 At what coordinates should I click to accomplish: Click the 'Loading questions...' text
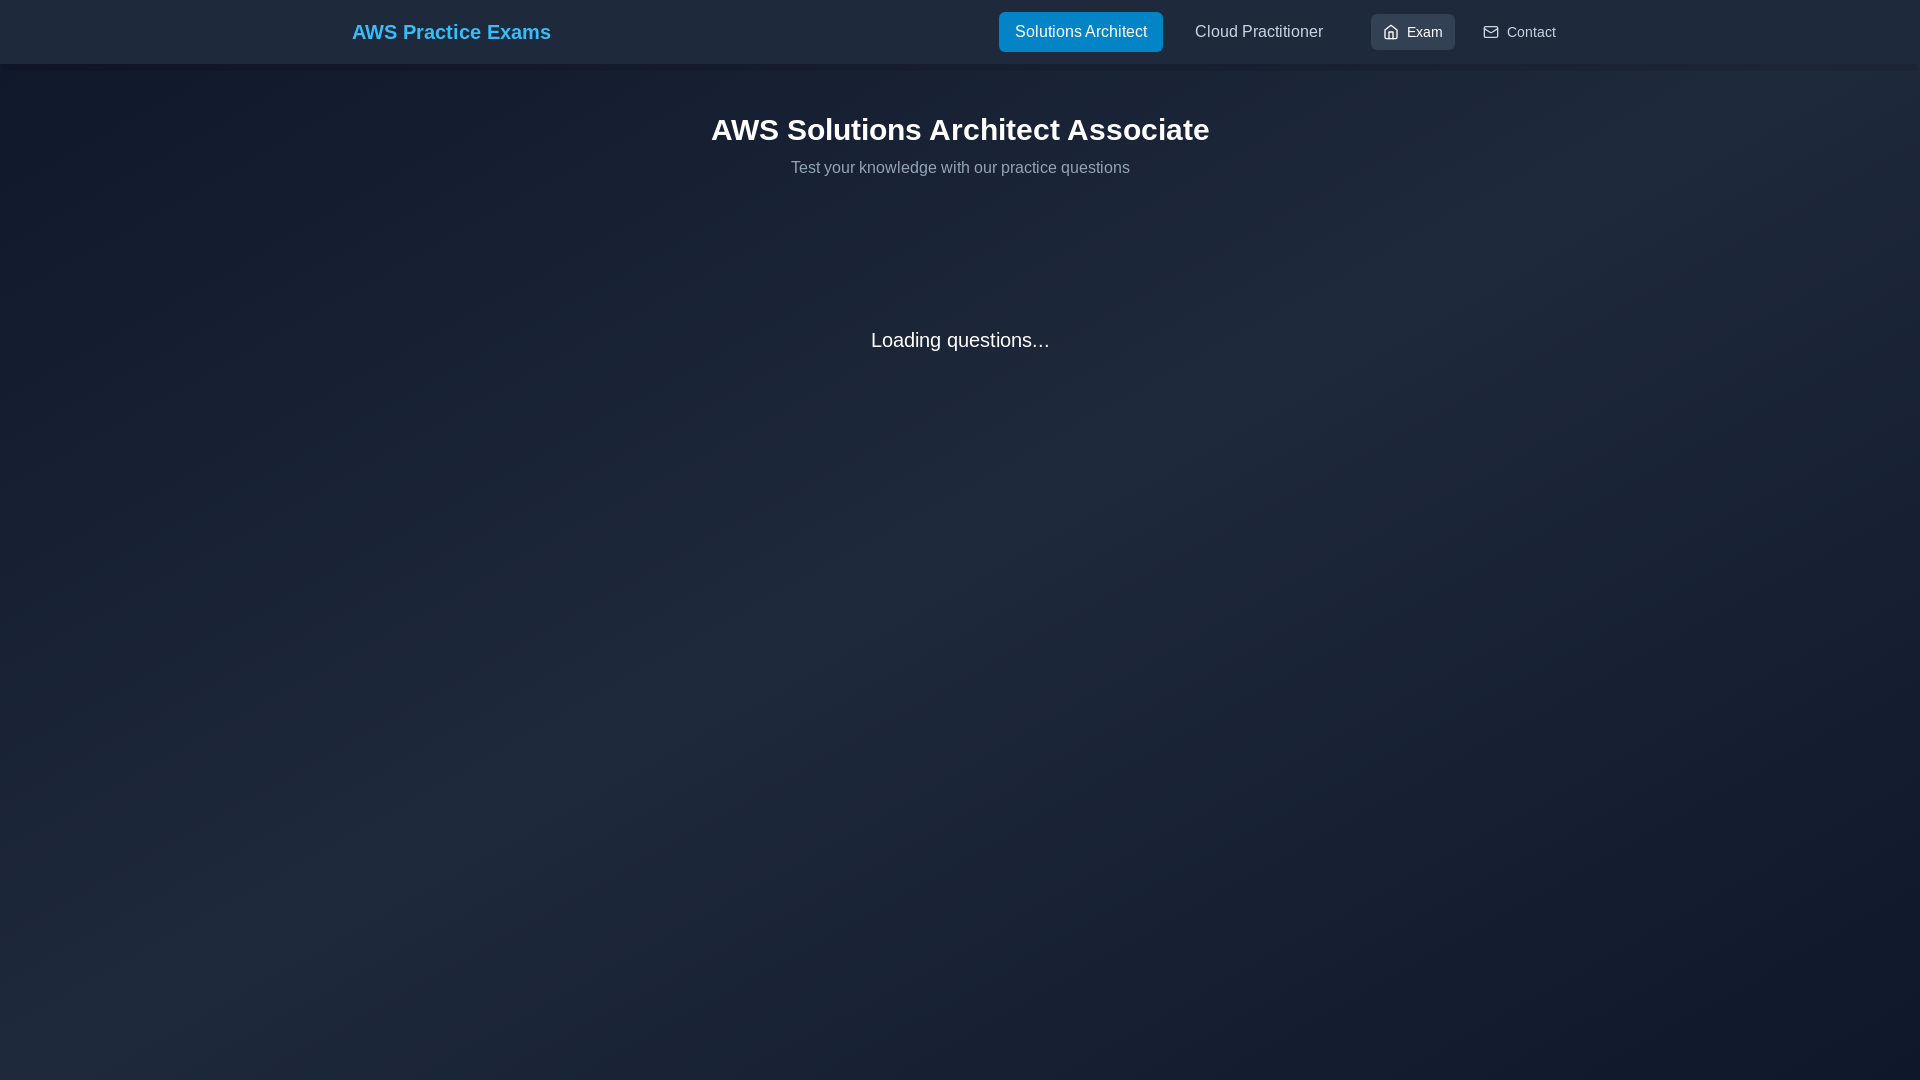(960, 340)
